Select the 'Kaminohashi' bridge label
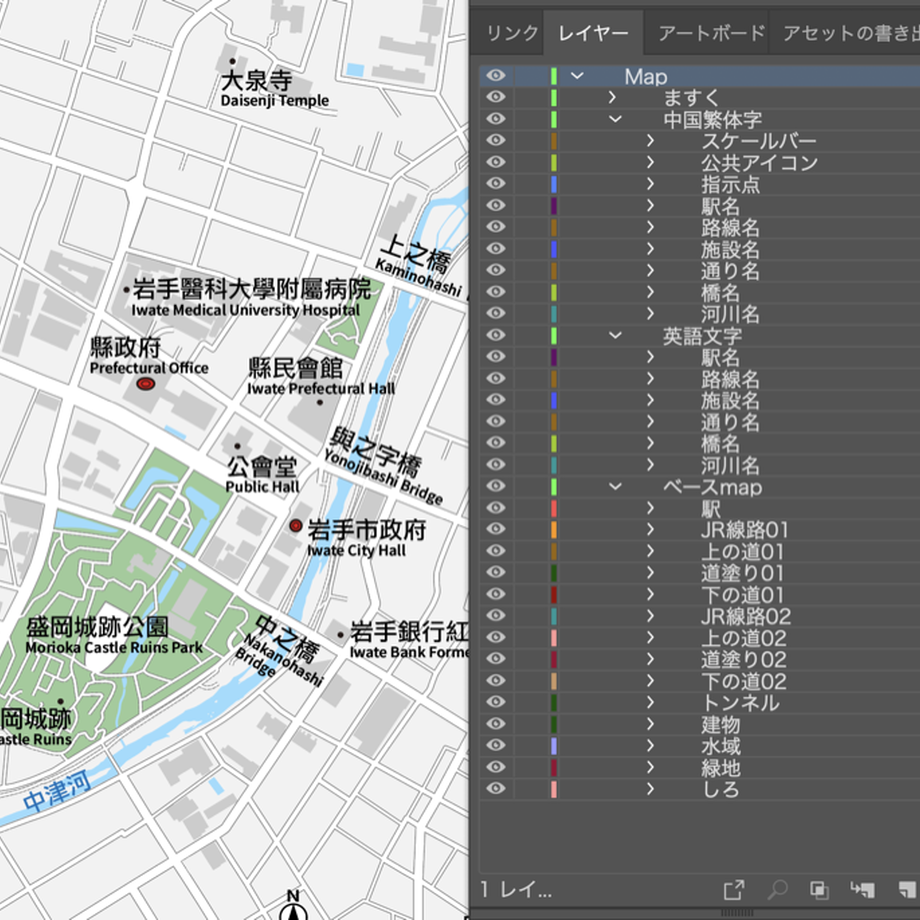This screenshot has height=920, width=920. (418, 278)
